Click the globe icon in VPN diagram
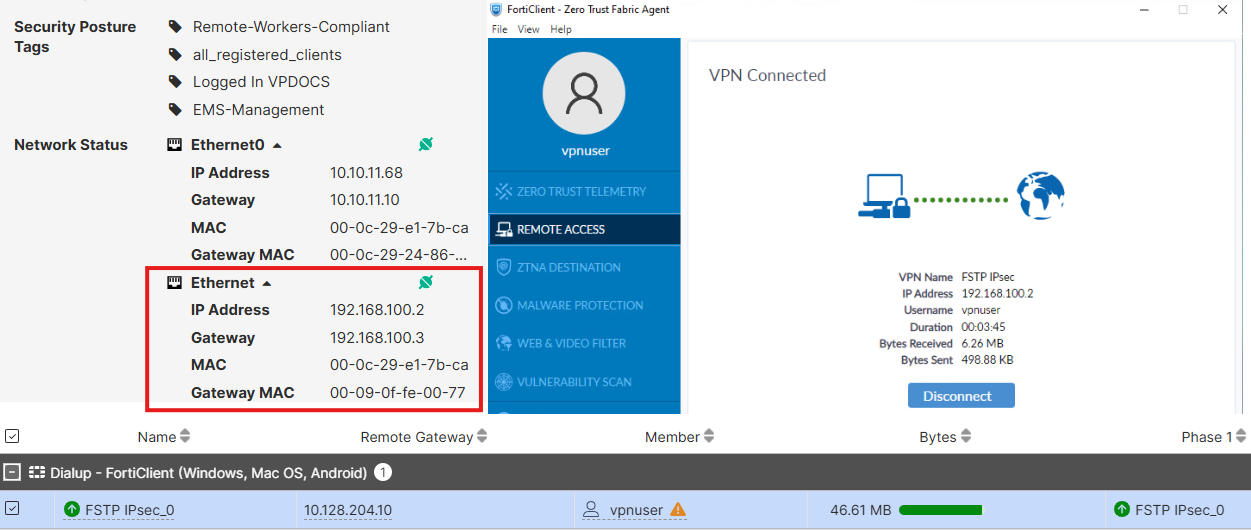 pyautogui.click(x=1040, y=196)
